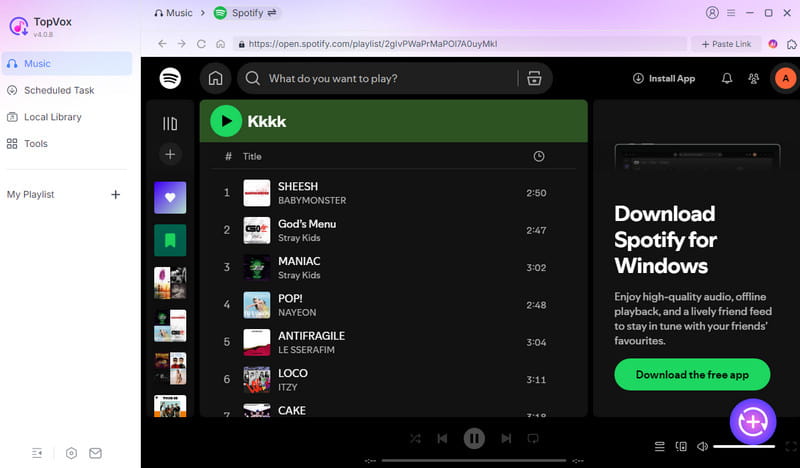
Task: Open Spotify notifications bell
Action: point(727,78)
